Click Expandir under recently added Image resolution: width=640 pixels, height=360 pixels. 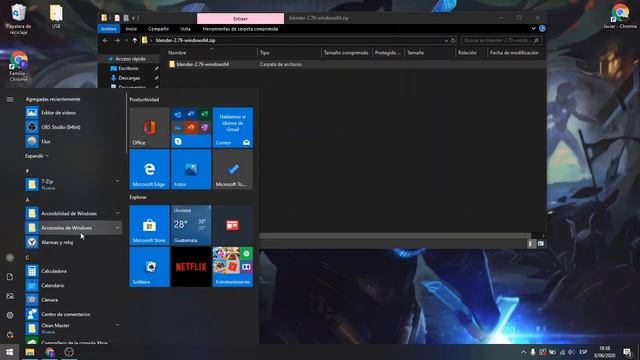pyautogui.click(x=37, y=156)
